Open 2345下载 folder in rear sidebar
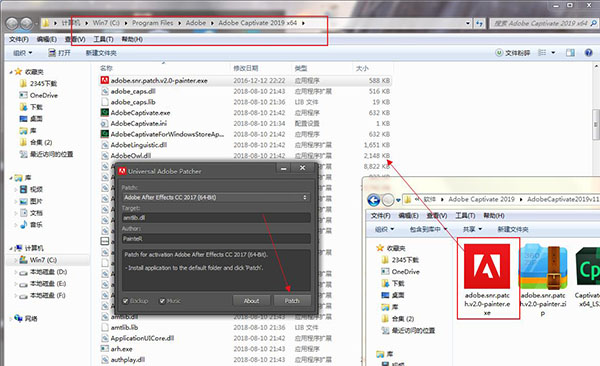Viewport: 600px width, 366px height. click(x=39, y=83)
